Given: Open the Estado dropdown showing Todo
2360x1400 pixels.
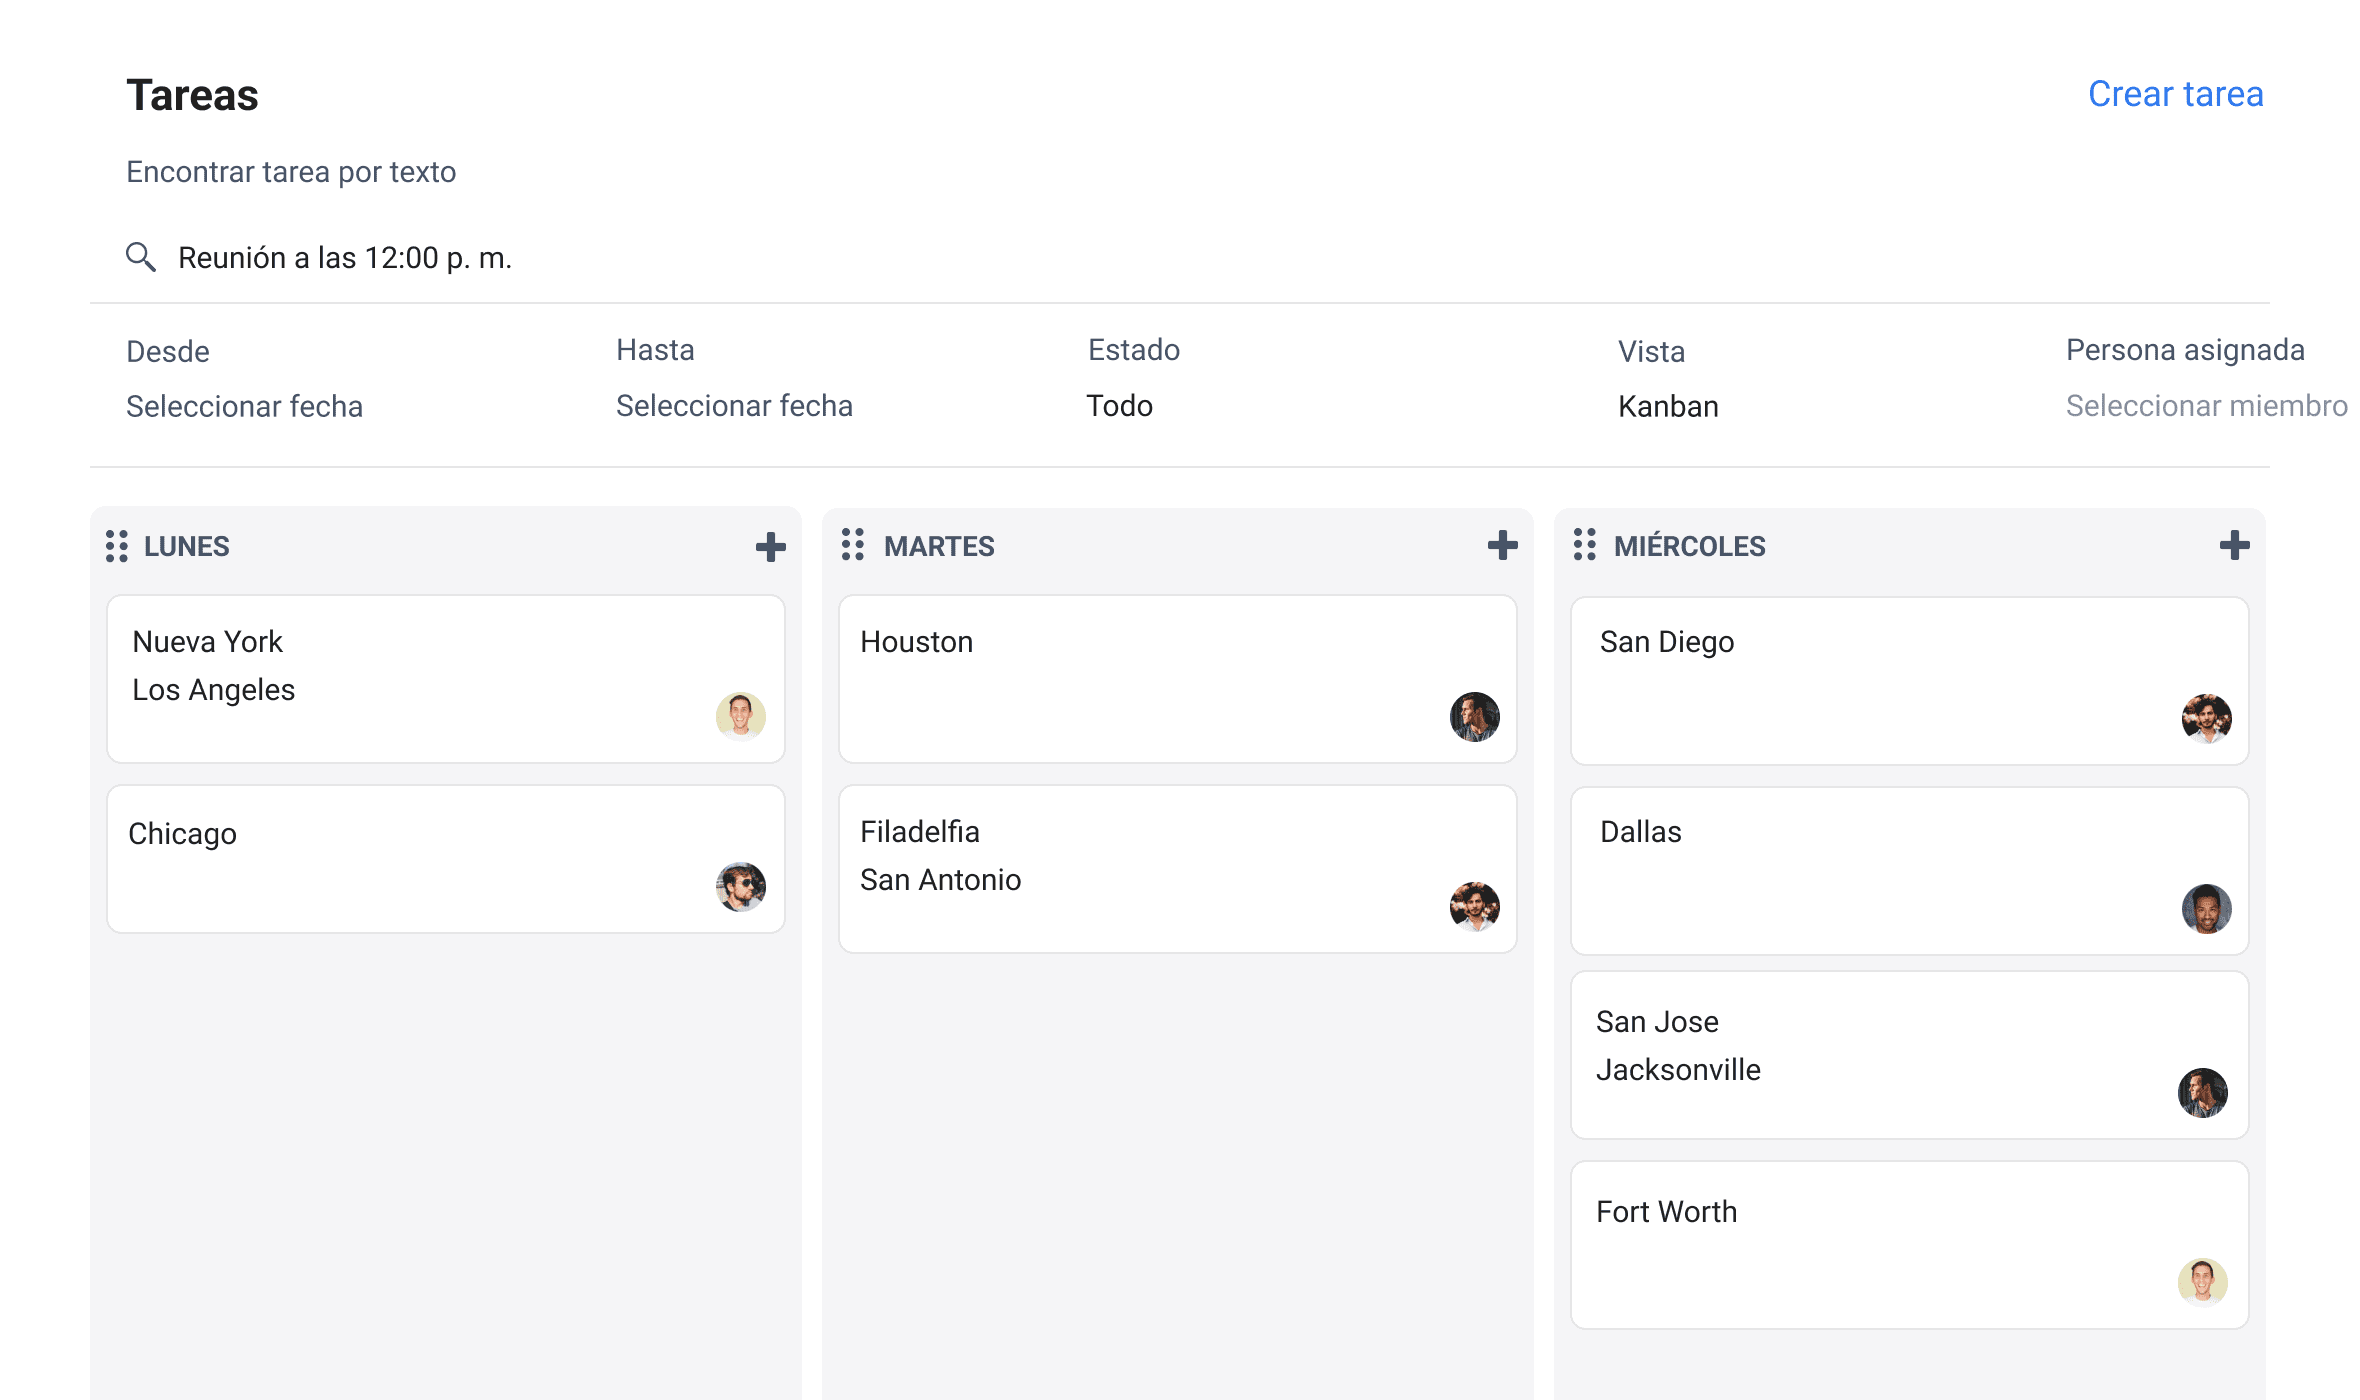Looking at the screenshot, I should click(x=1120, y=406).
